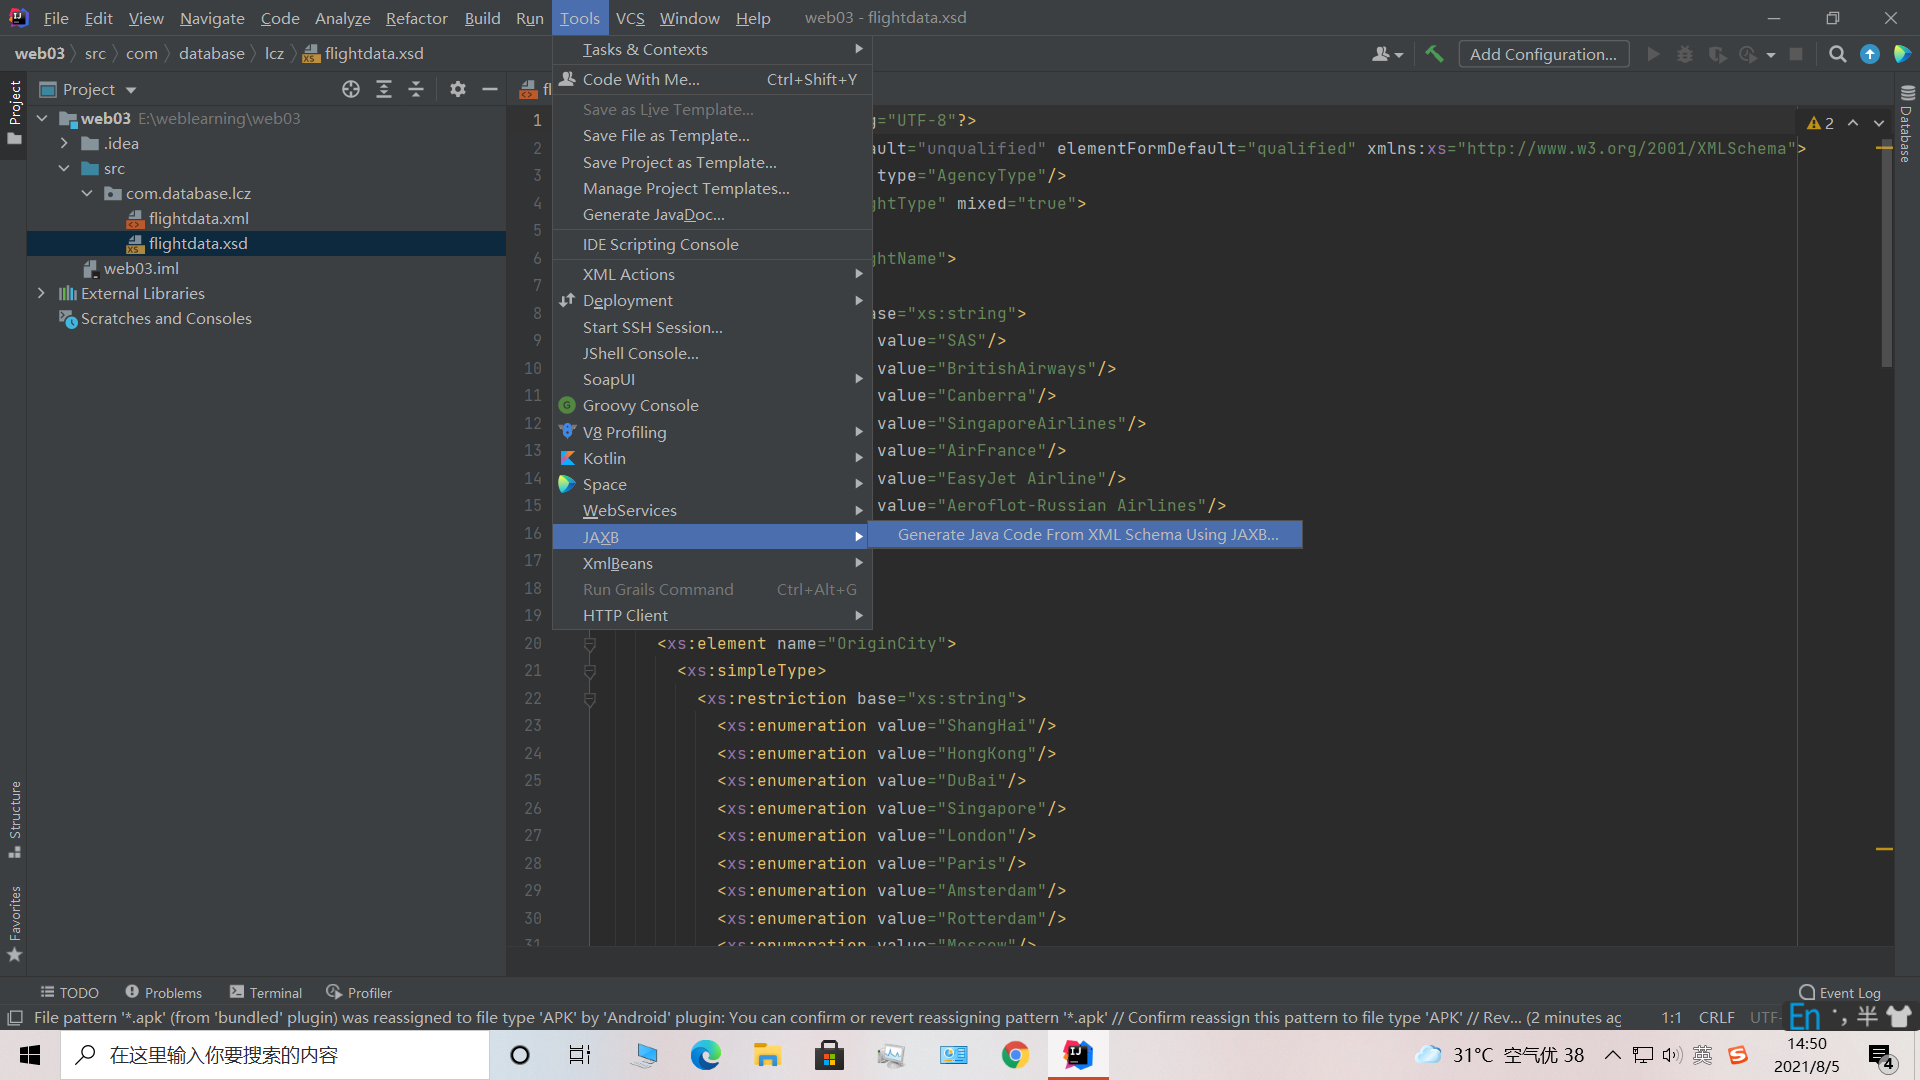Open Cortana circle icon in taskbar

tap(520, 1055)
